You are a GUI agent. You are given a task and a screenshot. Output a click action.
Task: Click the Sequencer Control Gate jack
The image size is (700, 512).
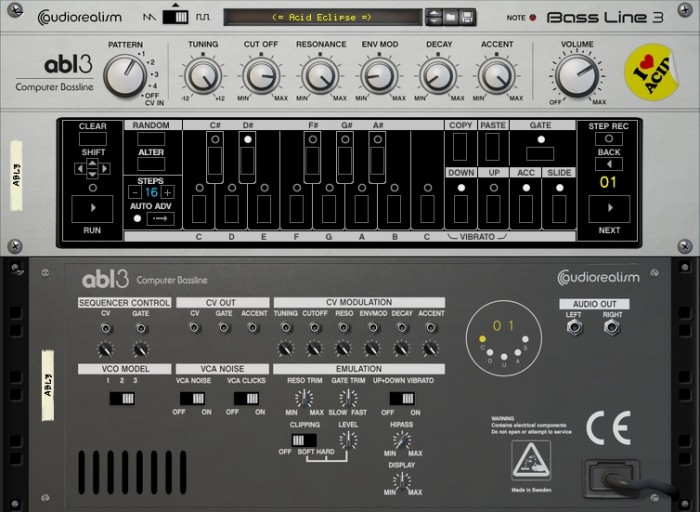141,329
